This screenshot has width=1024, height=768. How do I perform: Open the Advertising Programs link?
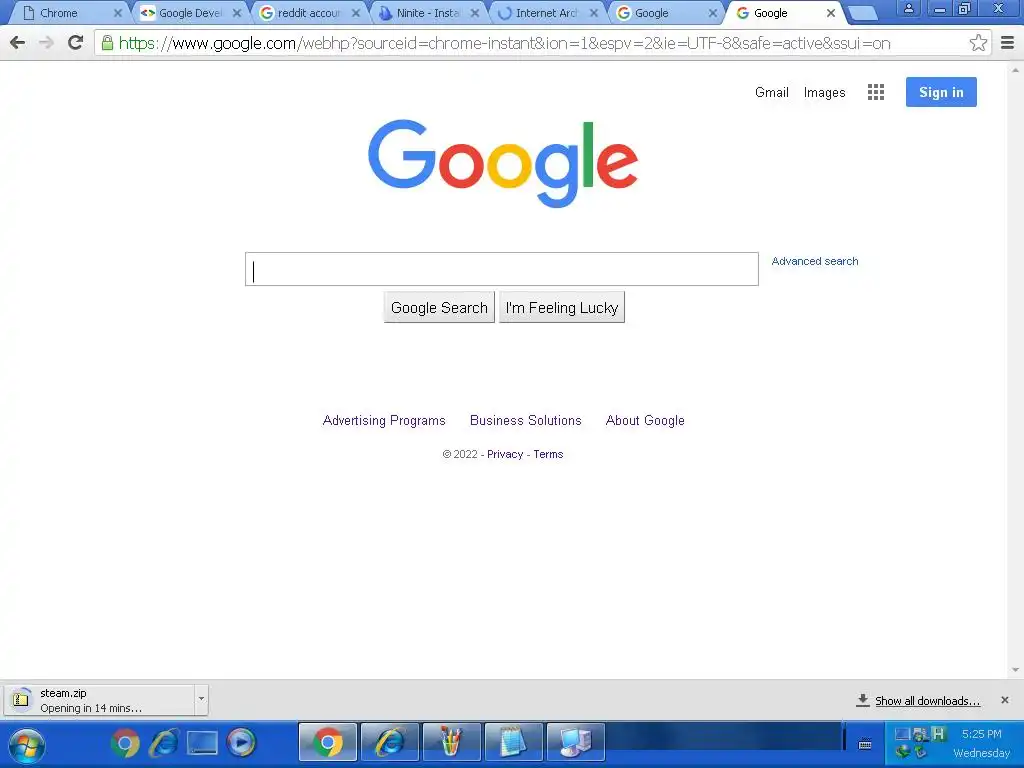coord(384,421)
